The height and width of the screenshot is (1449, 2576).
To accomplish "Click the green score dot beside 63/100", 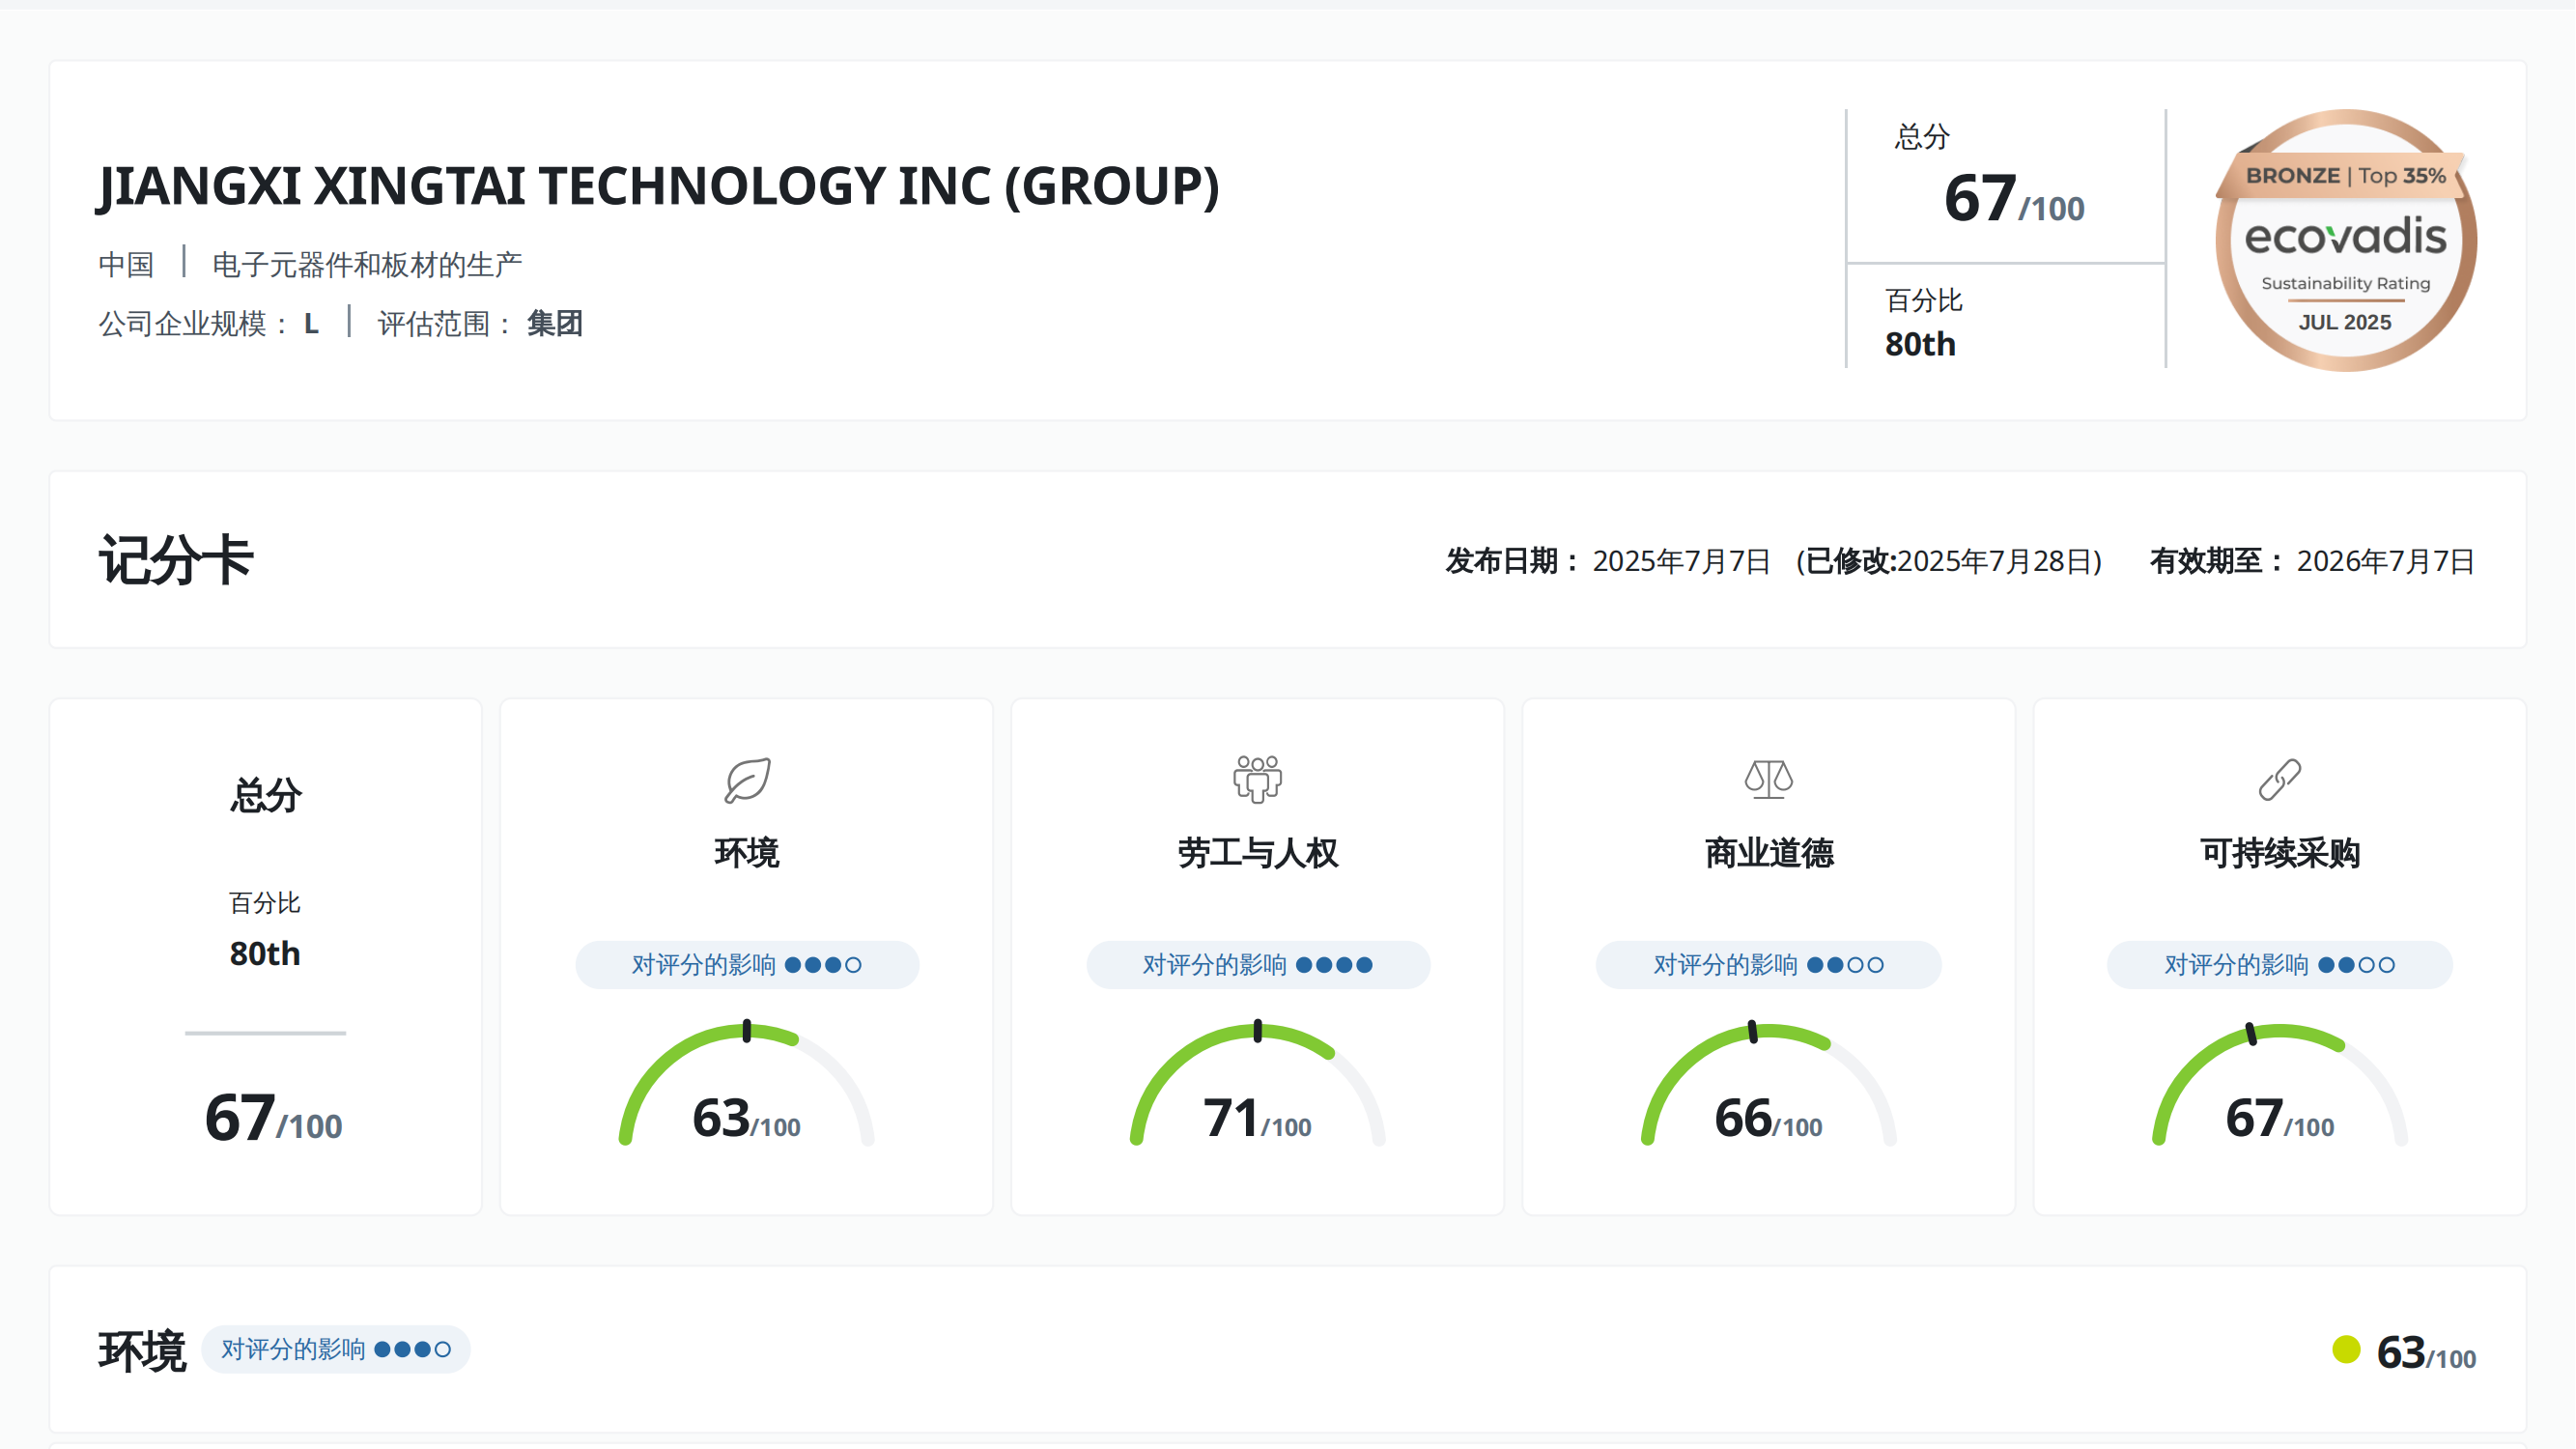I will [2345, 1349].
